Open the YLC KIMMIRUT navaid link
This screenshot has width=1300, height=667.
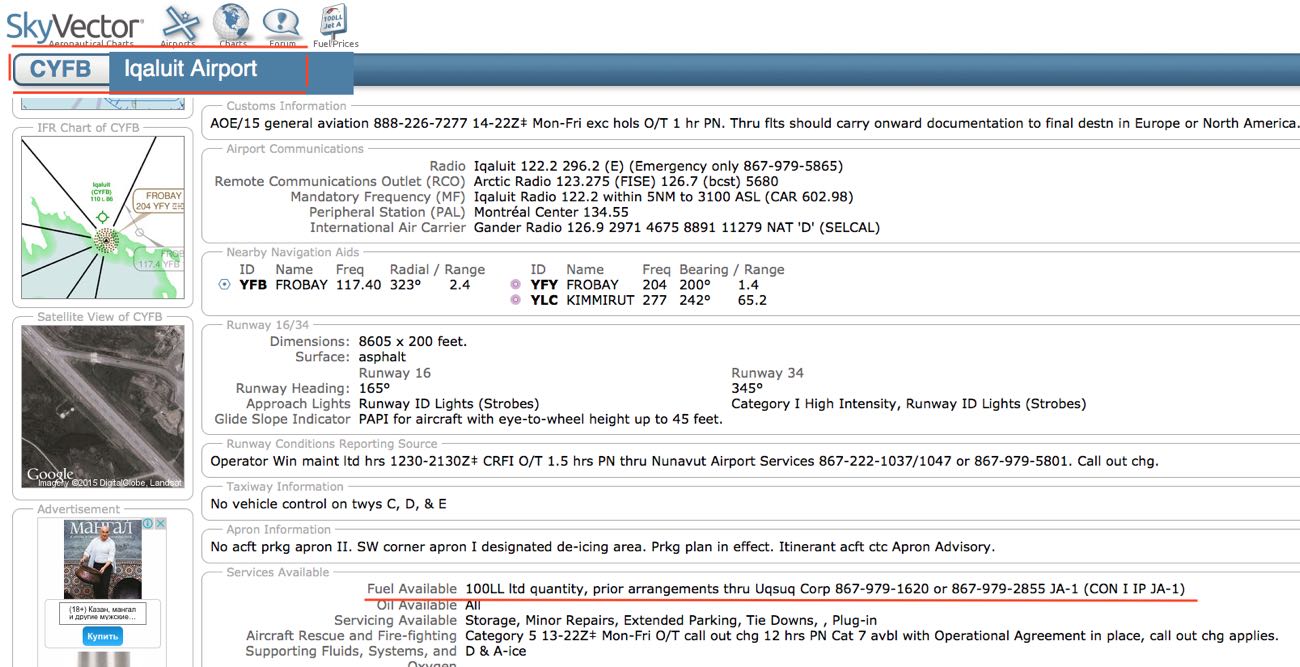[544, 300]
